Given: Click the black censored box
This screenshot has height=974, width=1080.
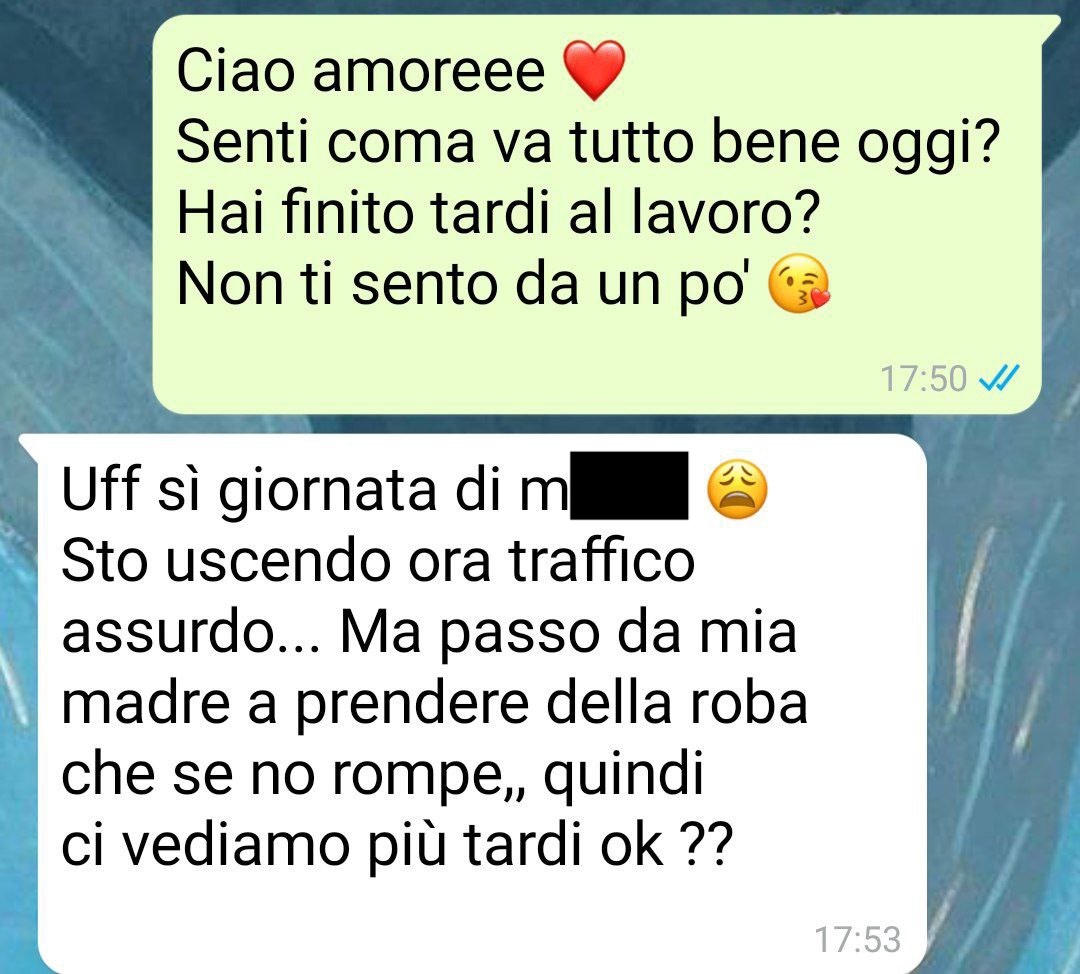Looking at the screenshot, I should coord(629,486).
